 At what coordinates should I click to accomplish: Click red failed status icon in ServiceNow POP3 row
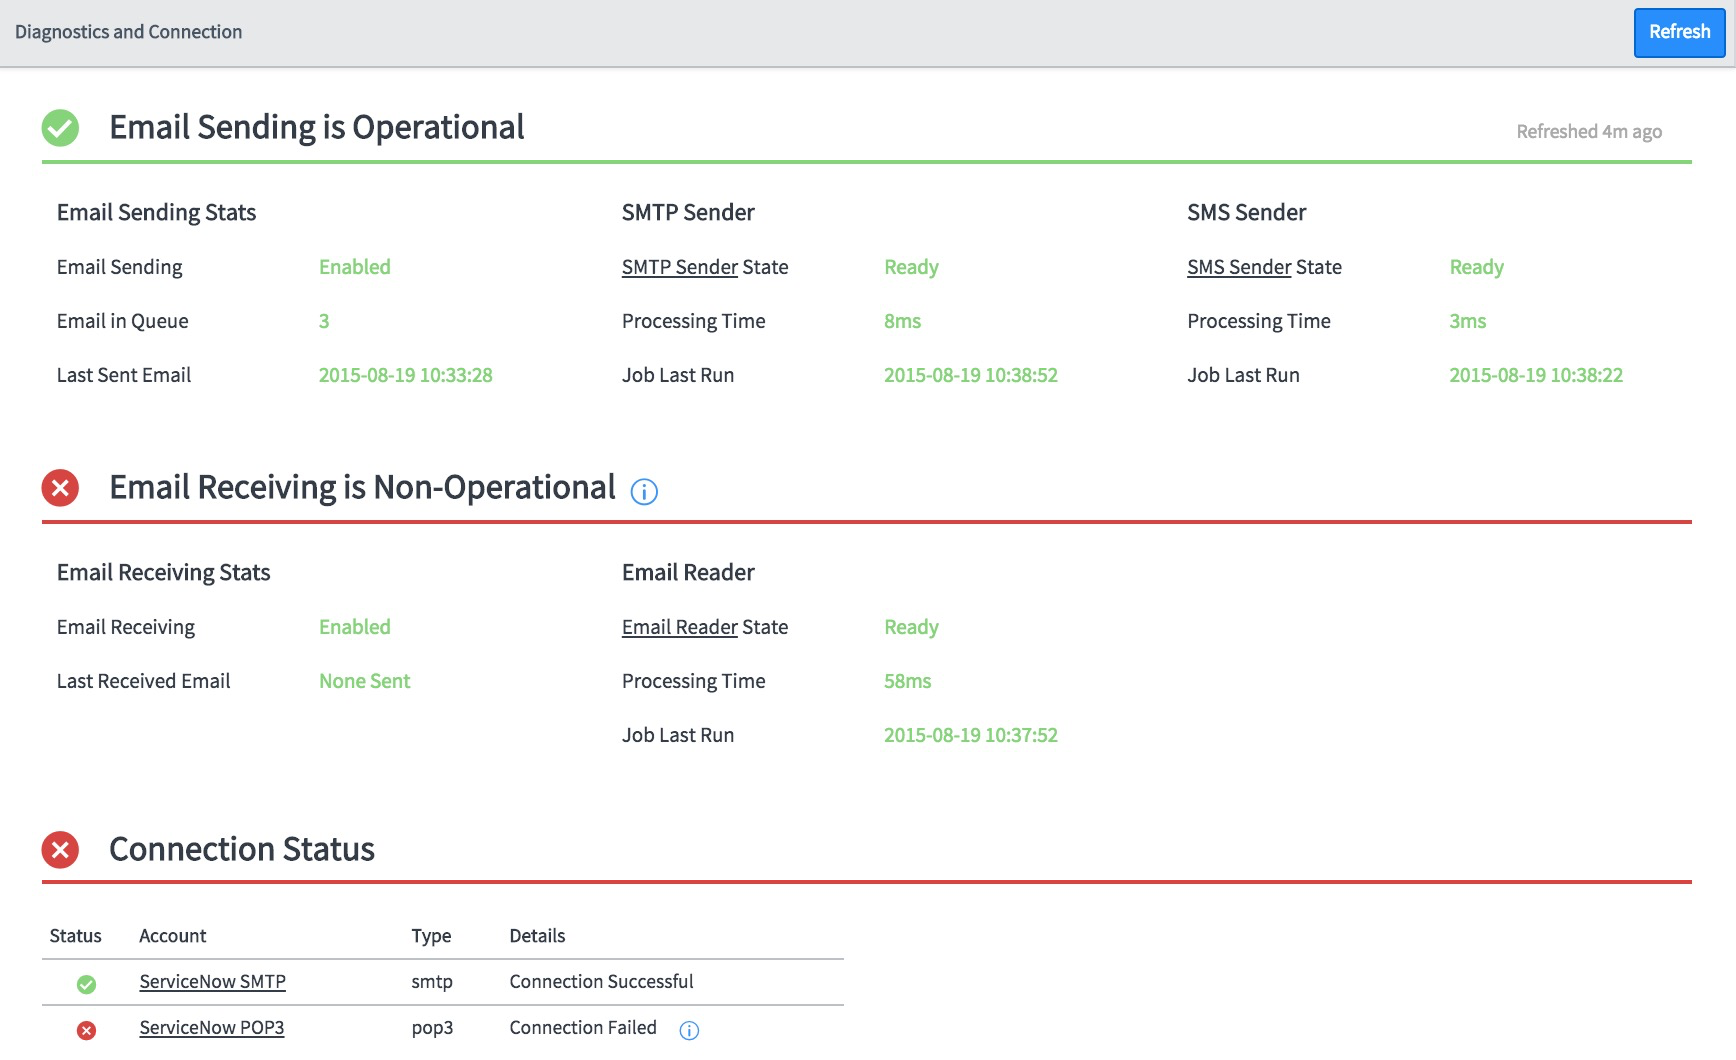87,1031
